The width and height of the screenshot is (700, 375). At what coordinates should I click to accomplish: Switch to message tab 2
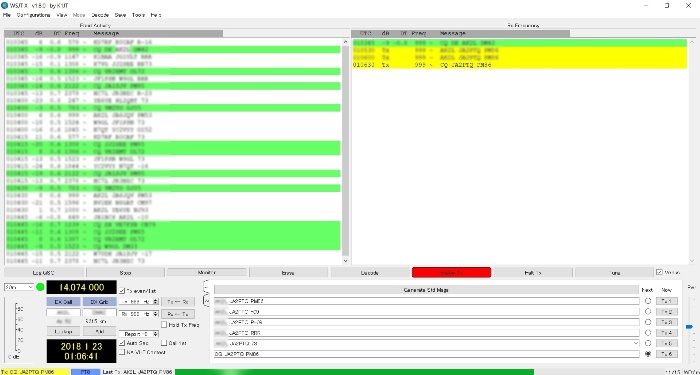(x=206, y=301)
